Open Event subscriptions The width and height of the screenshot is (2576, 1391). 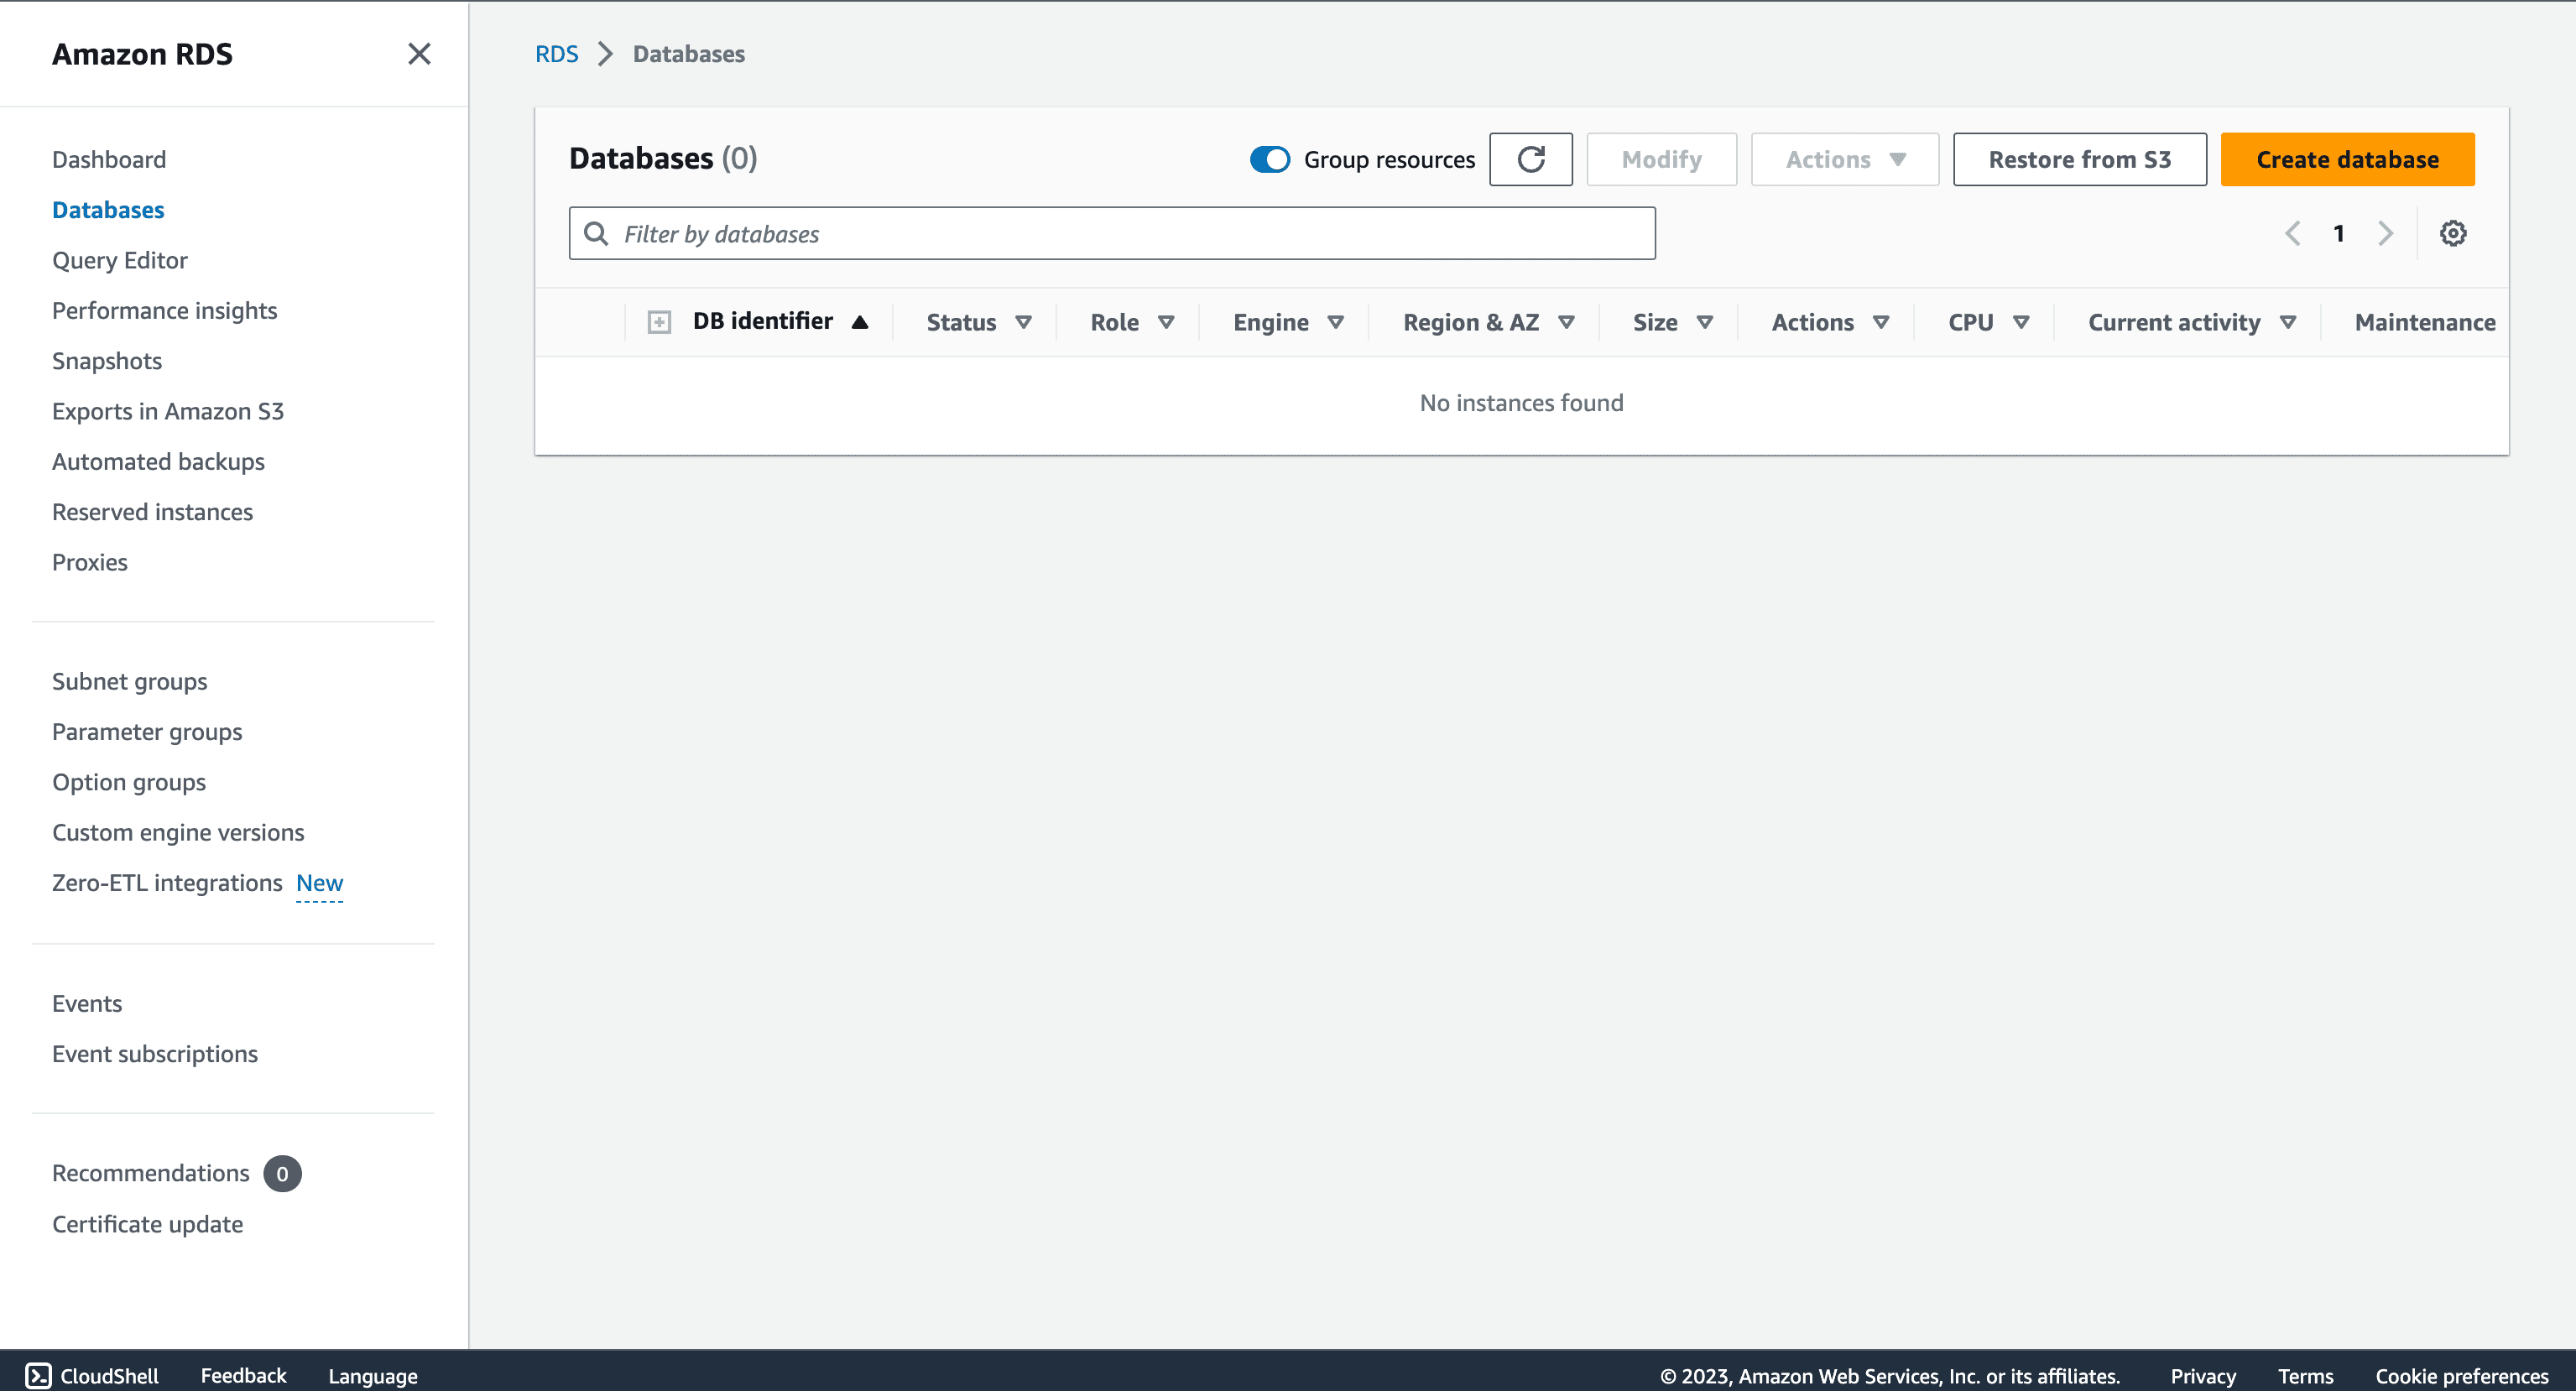coord(155,1054)
